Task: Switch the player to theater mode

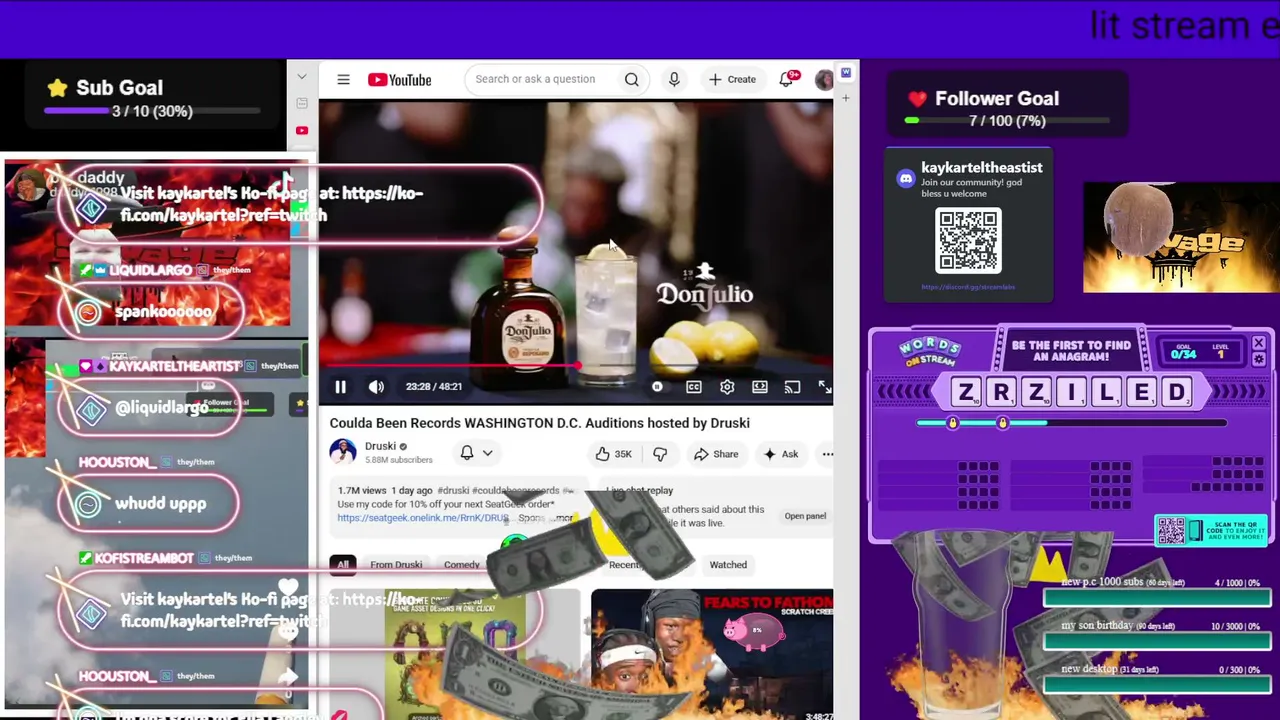Action: pos(760,387)
